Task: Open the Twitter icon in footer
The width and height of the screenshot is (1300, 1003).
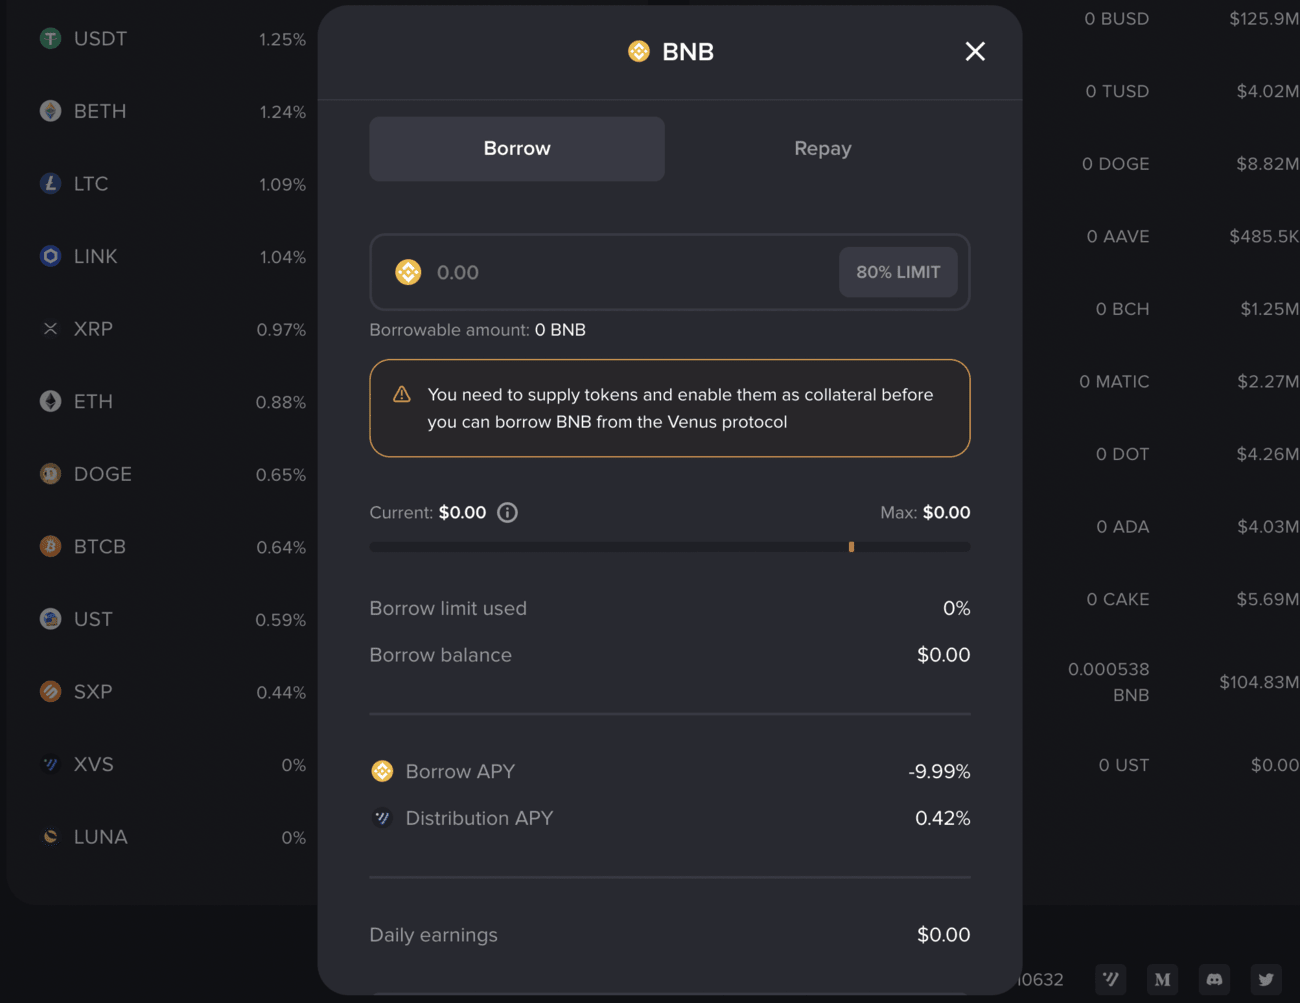Action: [1266, 980]
